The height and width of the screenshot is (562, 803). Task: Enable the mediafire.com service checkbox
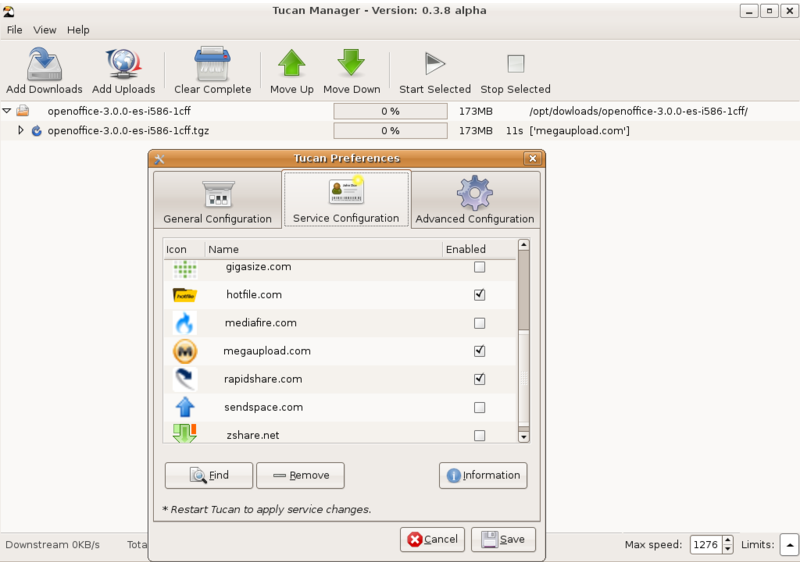pos(479,323)
